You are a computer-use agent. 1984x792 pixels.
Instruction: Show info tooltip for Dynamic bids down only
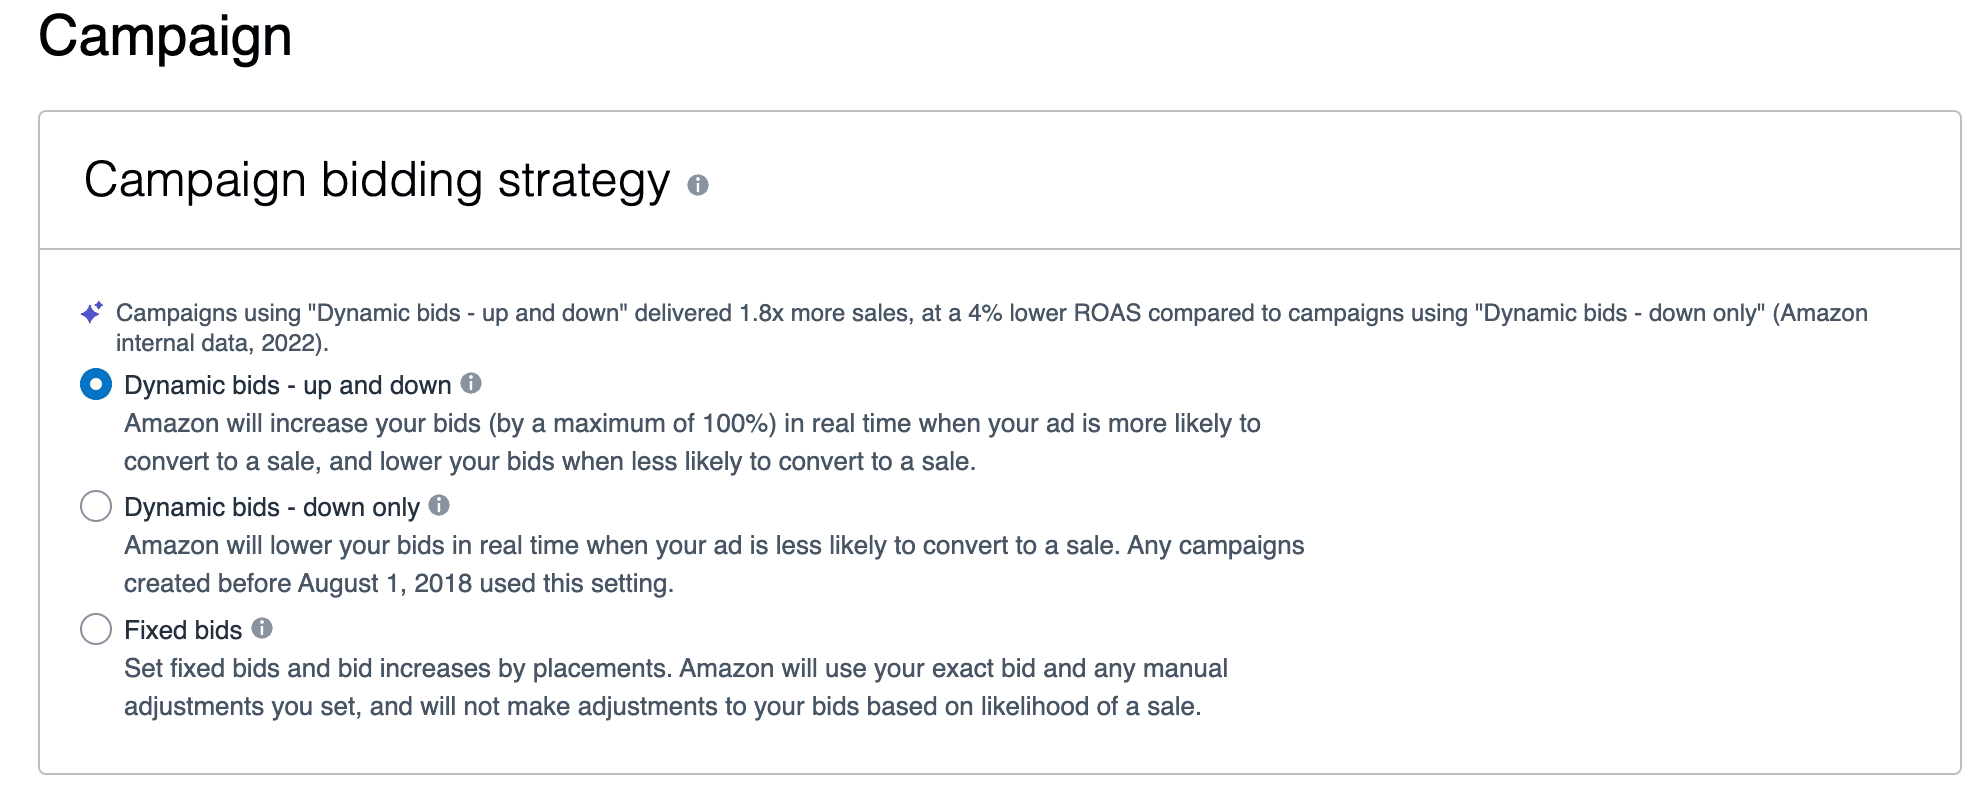tap(439, 505)
